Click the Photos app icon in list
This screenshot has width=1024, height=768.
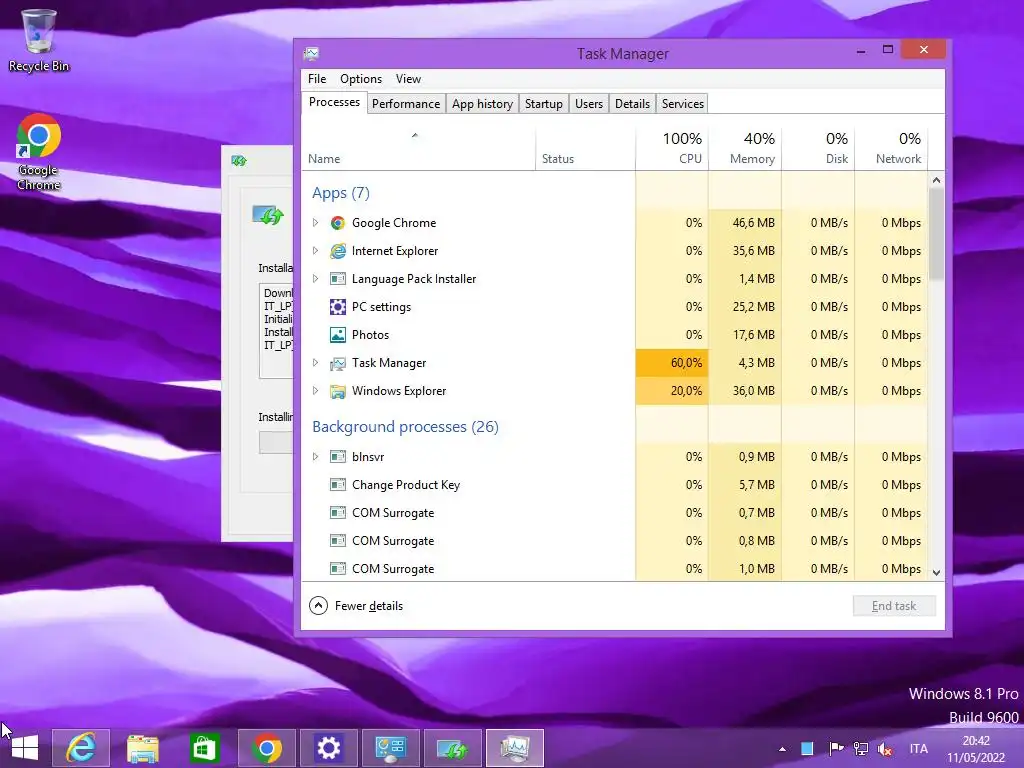[x=338, y=335]
